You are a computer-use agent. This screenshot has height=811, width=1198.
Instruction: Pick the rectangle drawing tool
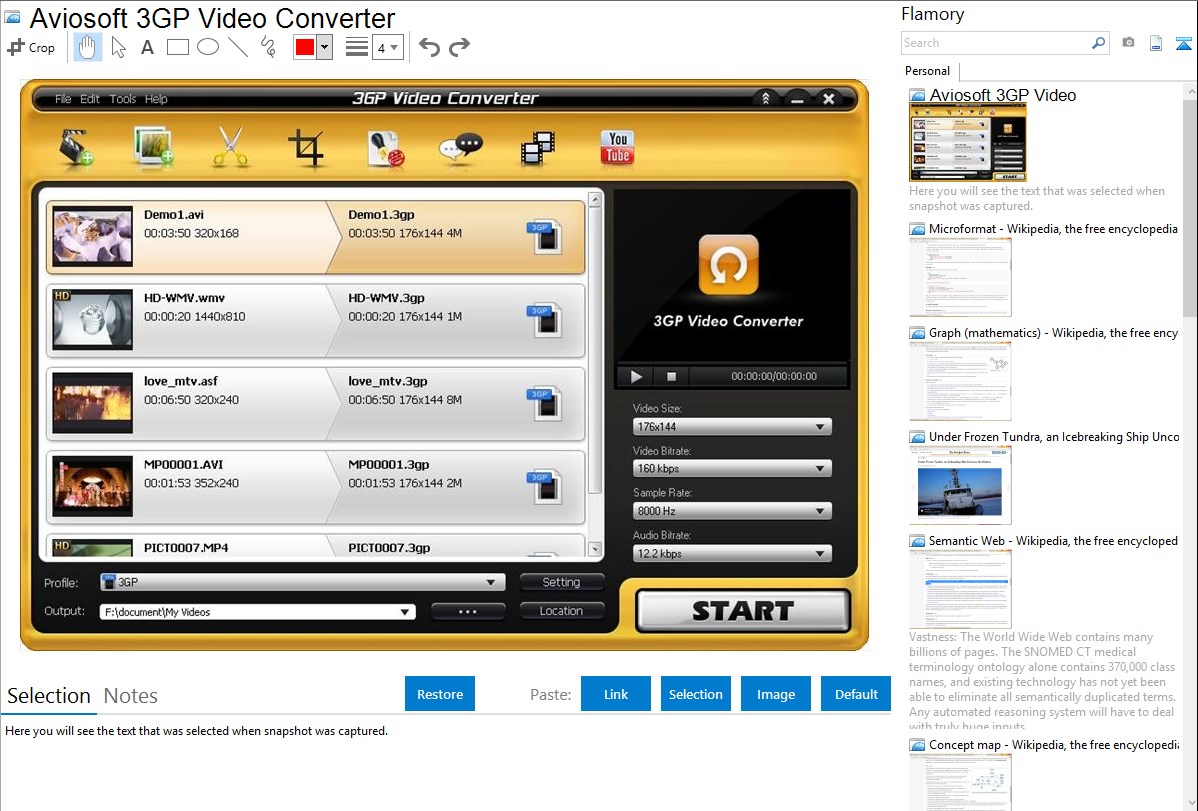(177, 47)
